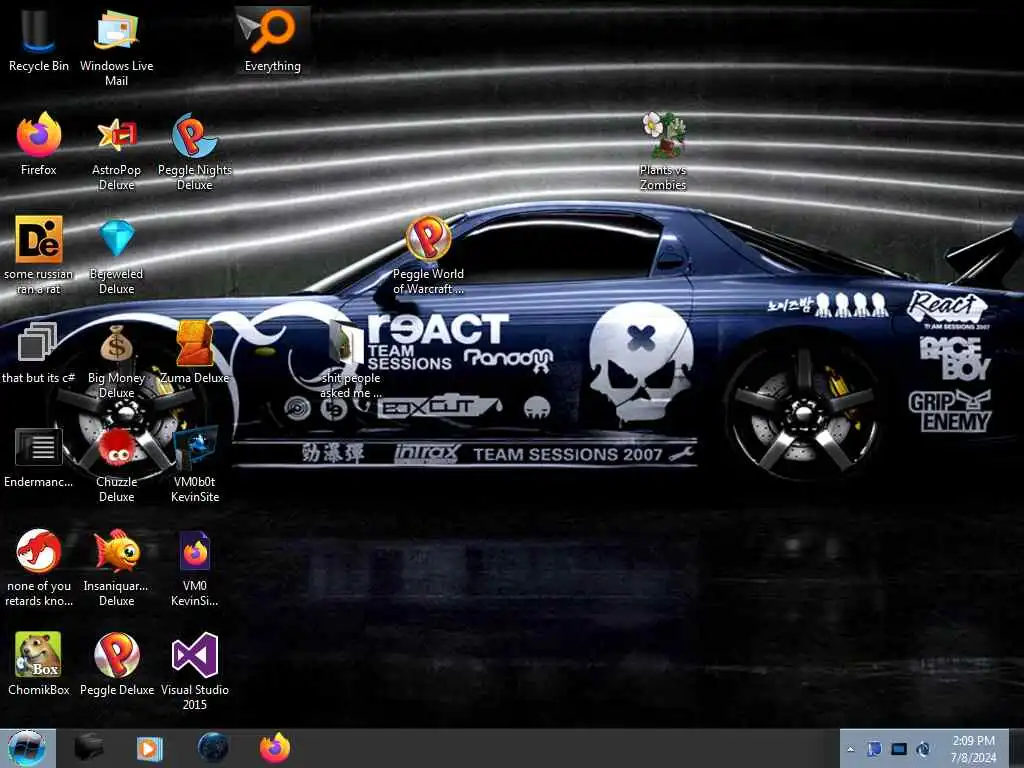The image size is (1024, 768).
Task: Click the monitor icon in system tray
Action: pyautogui.click(x=899, y=749)
